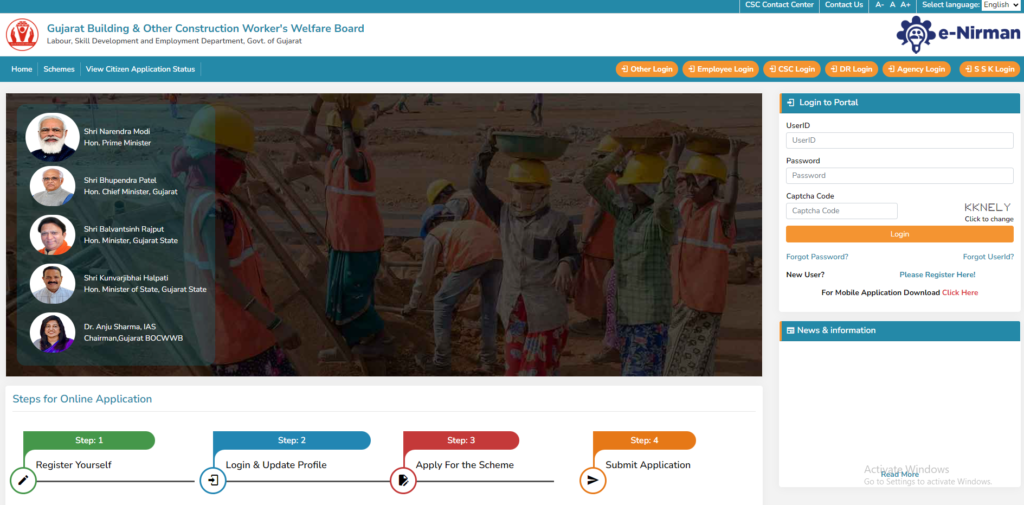This screenshot has width=1024, height=505.
Task: Click the Welfare Board logo emblem
Action: pyautogui.click(x=22, y=35)
